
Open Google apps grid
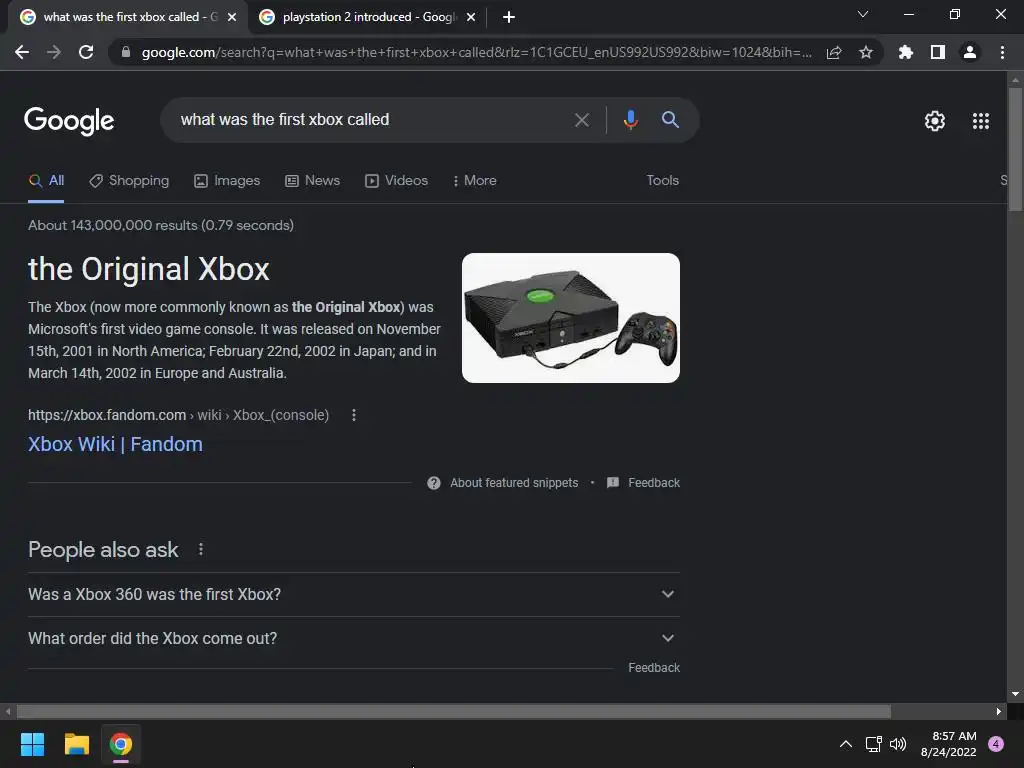(x=981, y=121)
